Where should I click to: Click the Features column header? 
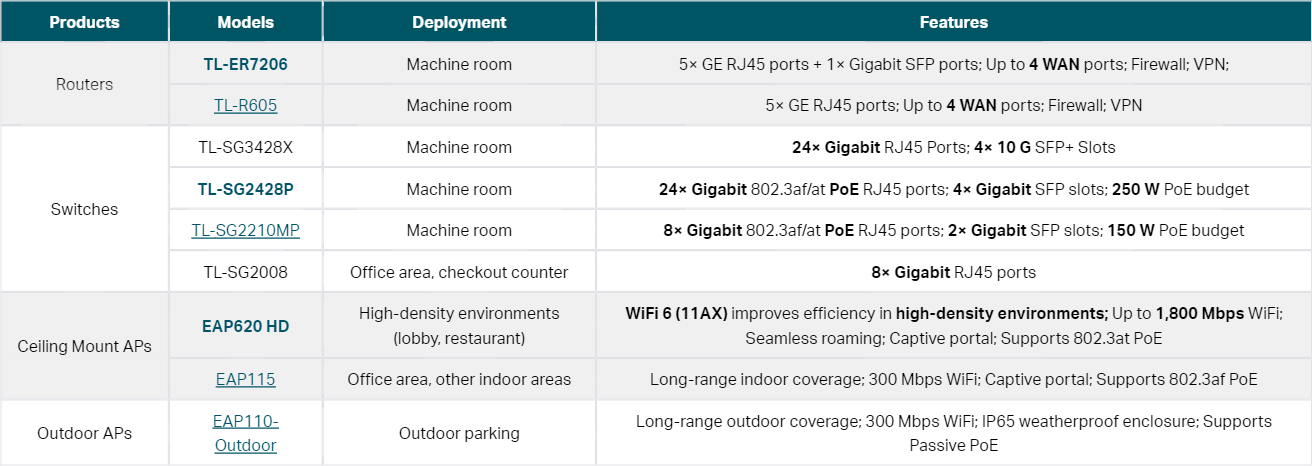click(x=953, y=22)
